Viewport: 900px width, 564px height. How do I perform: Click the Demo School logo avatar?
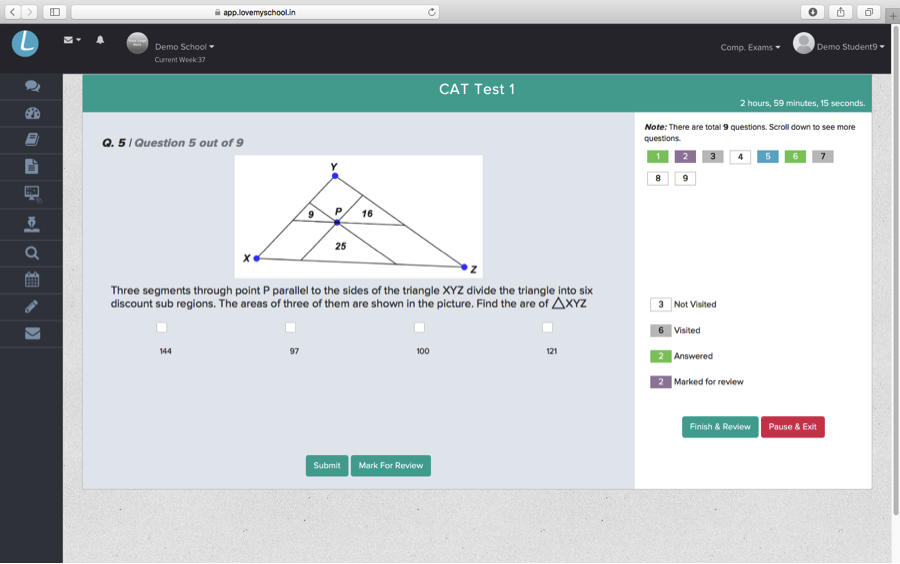point(137,43)
